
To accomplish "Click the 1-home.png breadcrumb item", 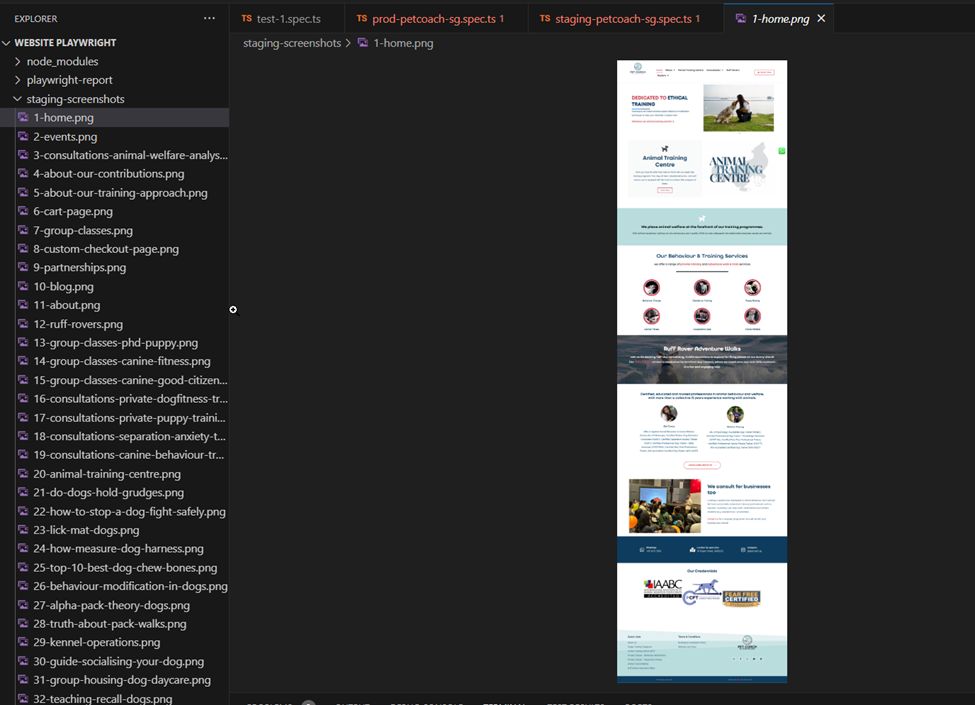I will pyautogui.click(x=403, y=43).
